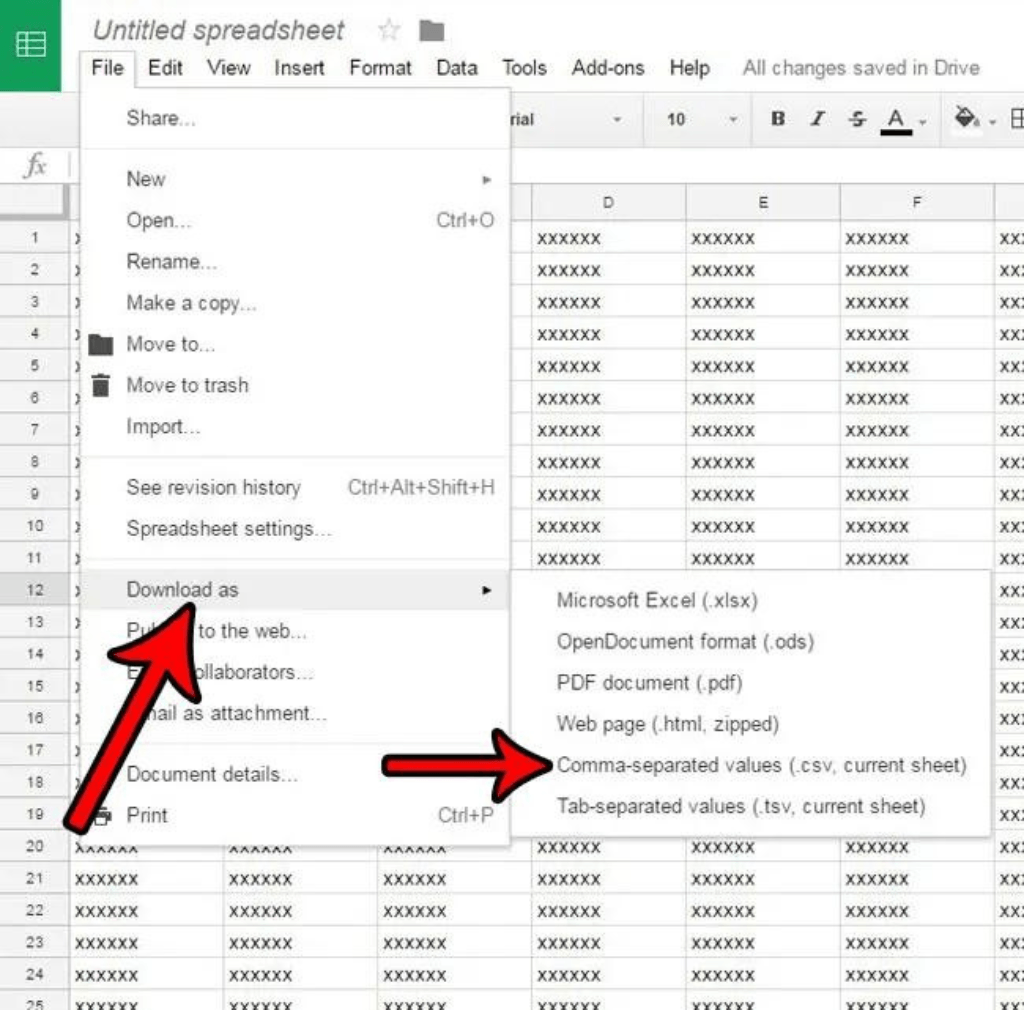Open the Add-ons menu
Image resolution: width=1024 pixels, height=1010 pixels.
[607, 68]
